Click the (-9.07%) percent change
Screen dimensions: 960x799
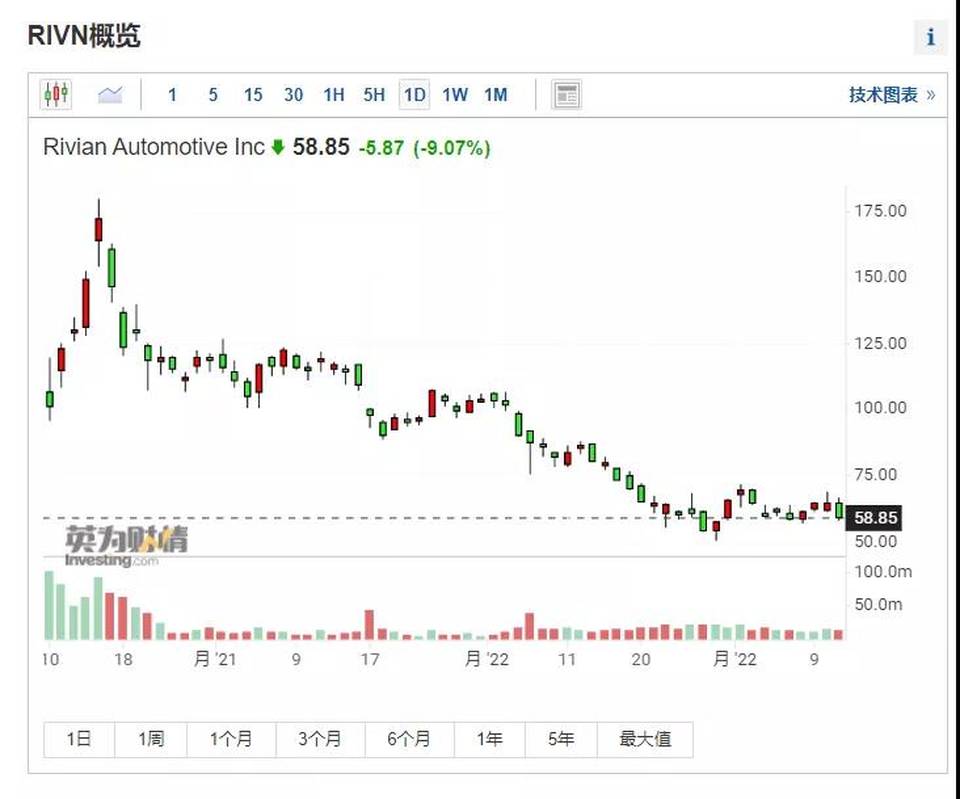[452, 148]
